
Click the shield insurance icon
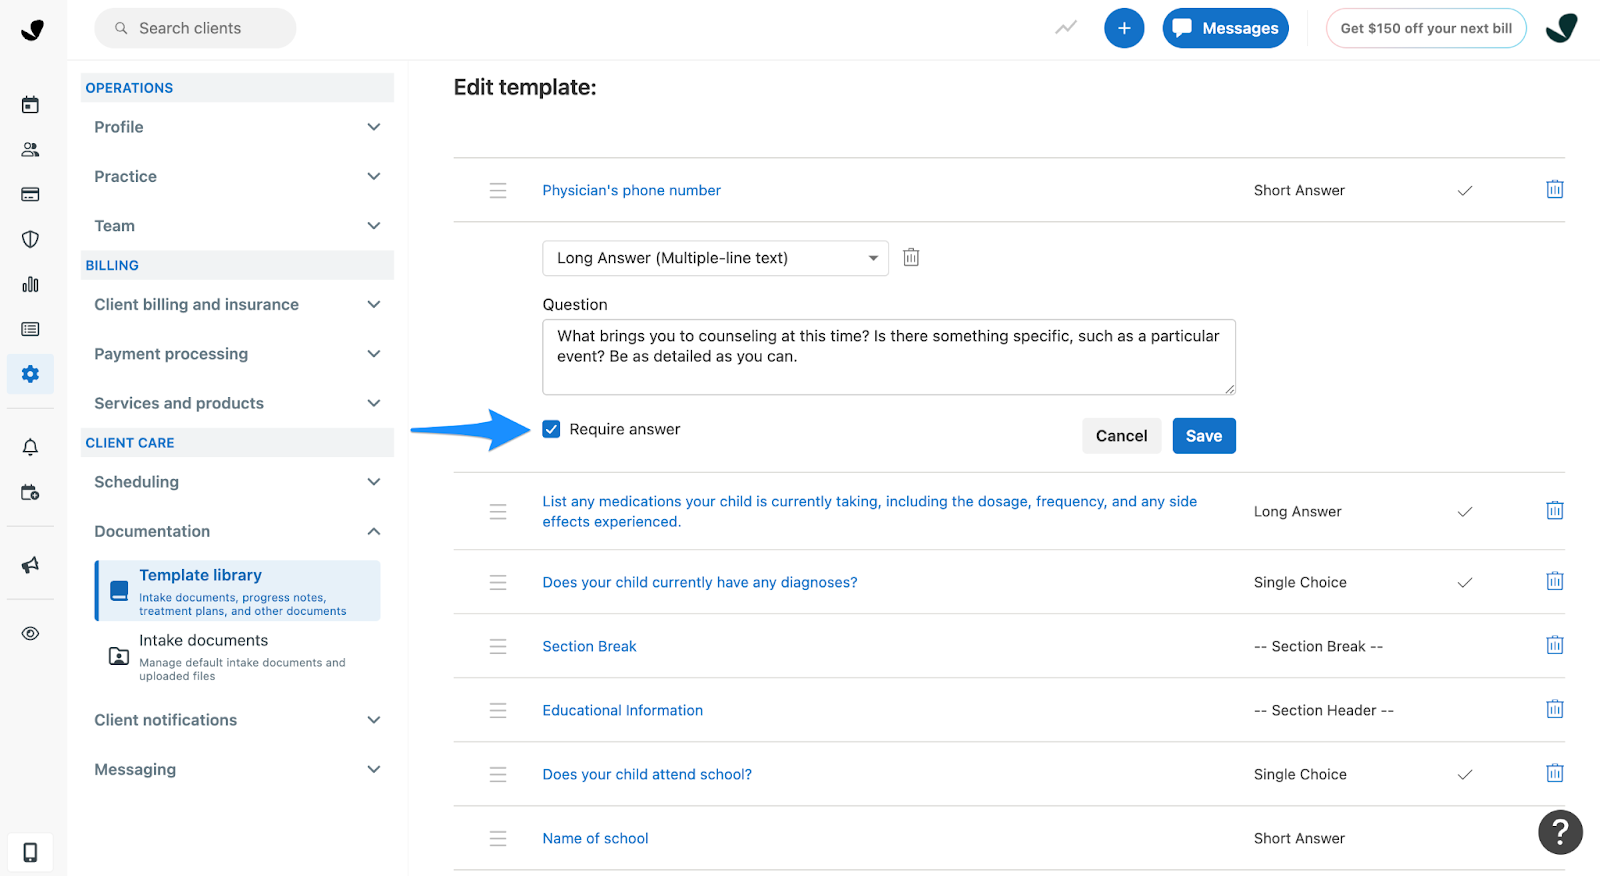30,239
